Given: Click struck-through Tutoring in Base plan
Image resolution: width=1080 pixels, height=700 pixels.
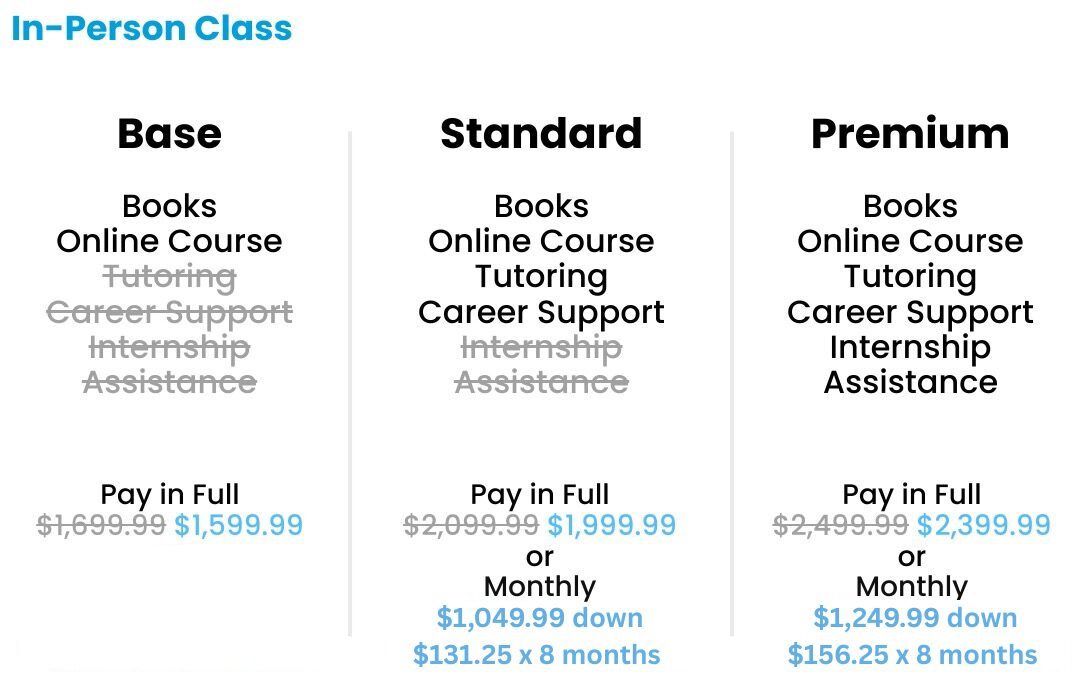Looking at the screenshot, I should 169,276.
